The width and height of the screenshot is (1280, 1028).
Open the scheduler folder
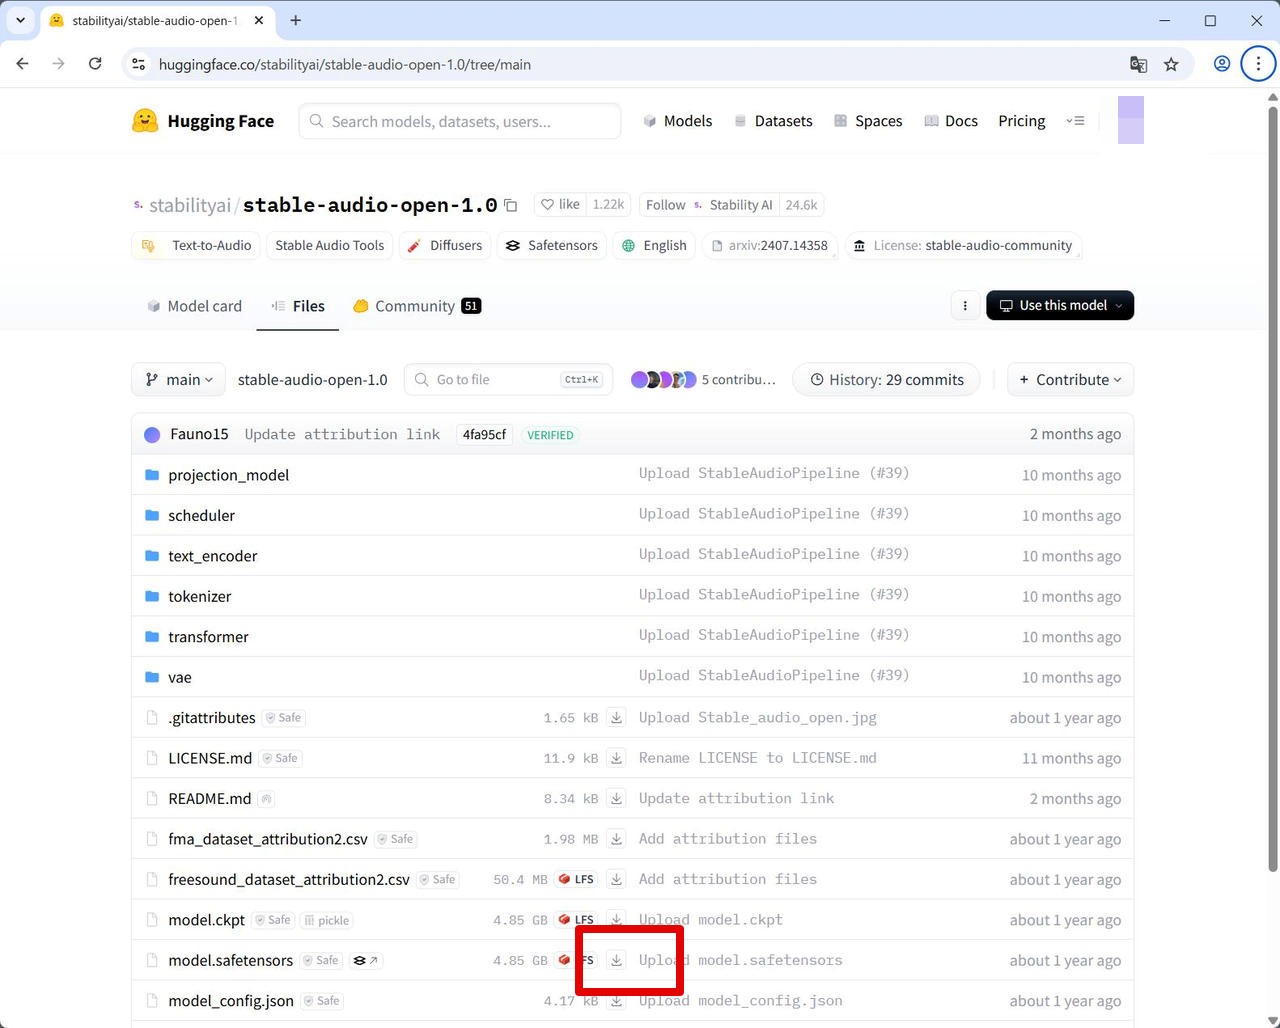[x=201, y=515]
